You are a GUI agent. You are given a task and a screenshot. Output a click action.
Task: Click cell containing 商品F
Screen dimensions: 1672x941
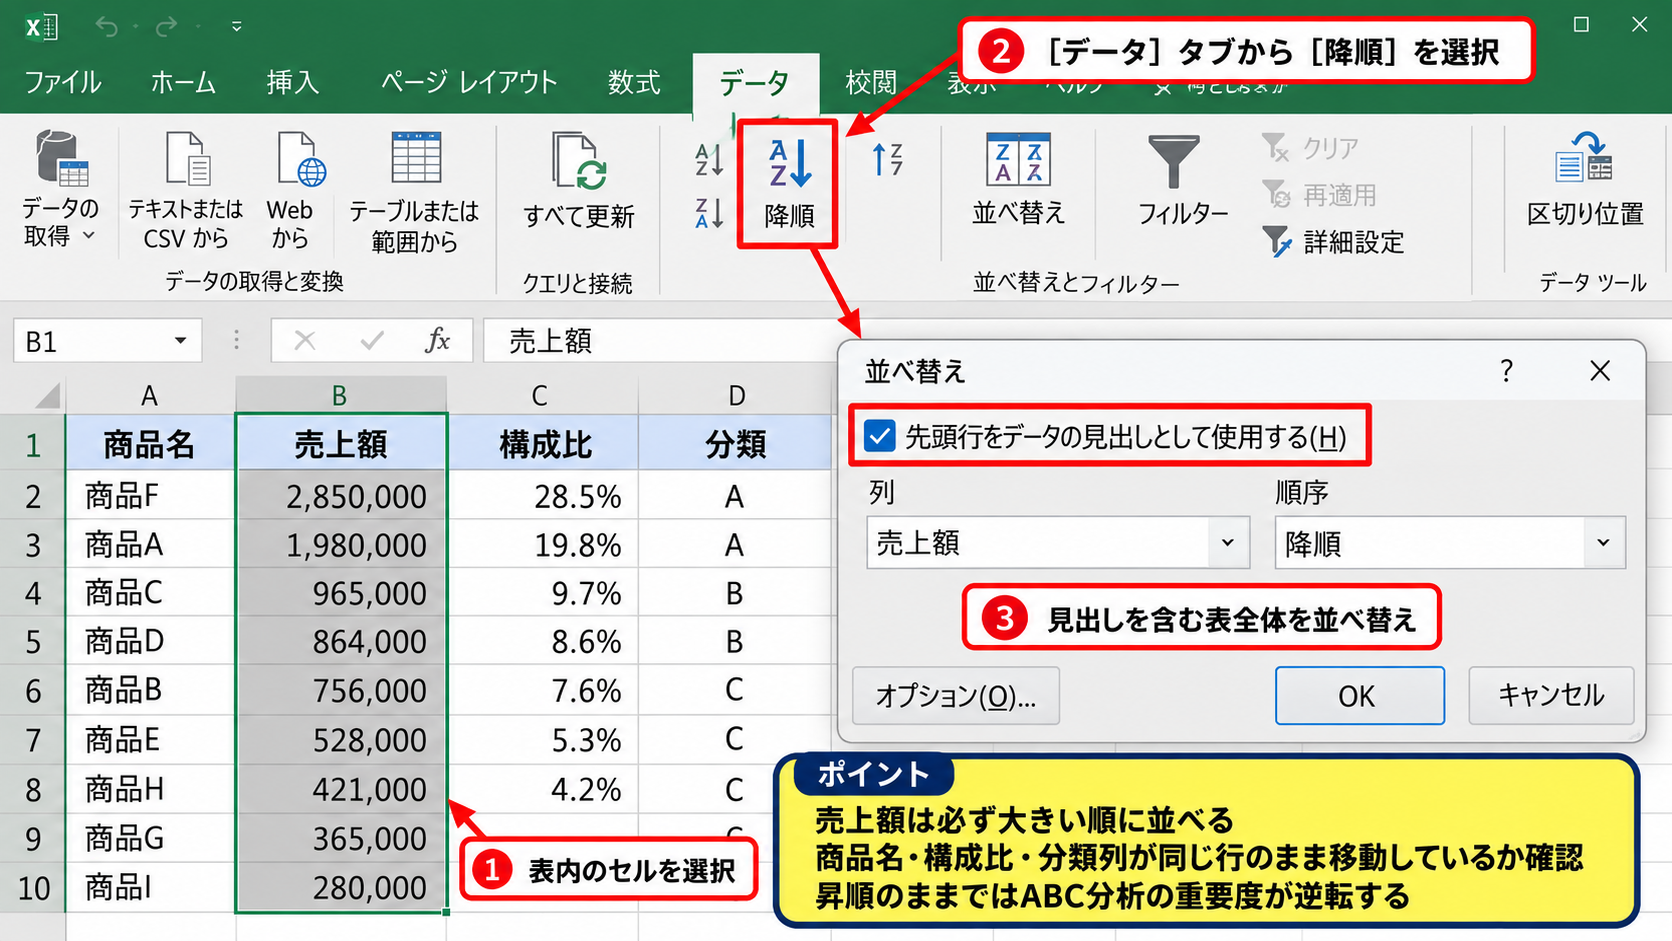click(x=150, y=496)
